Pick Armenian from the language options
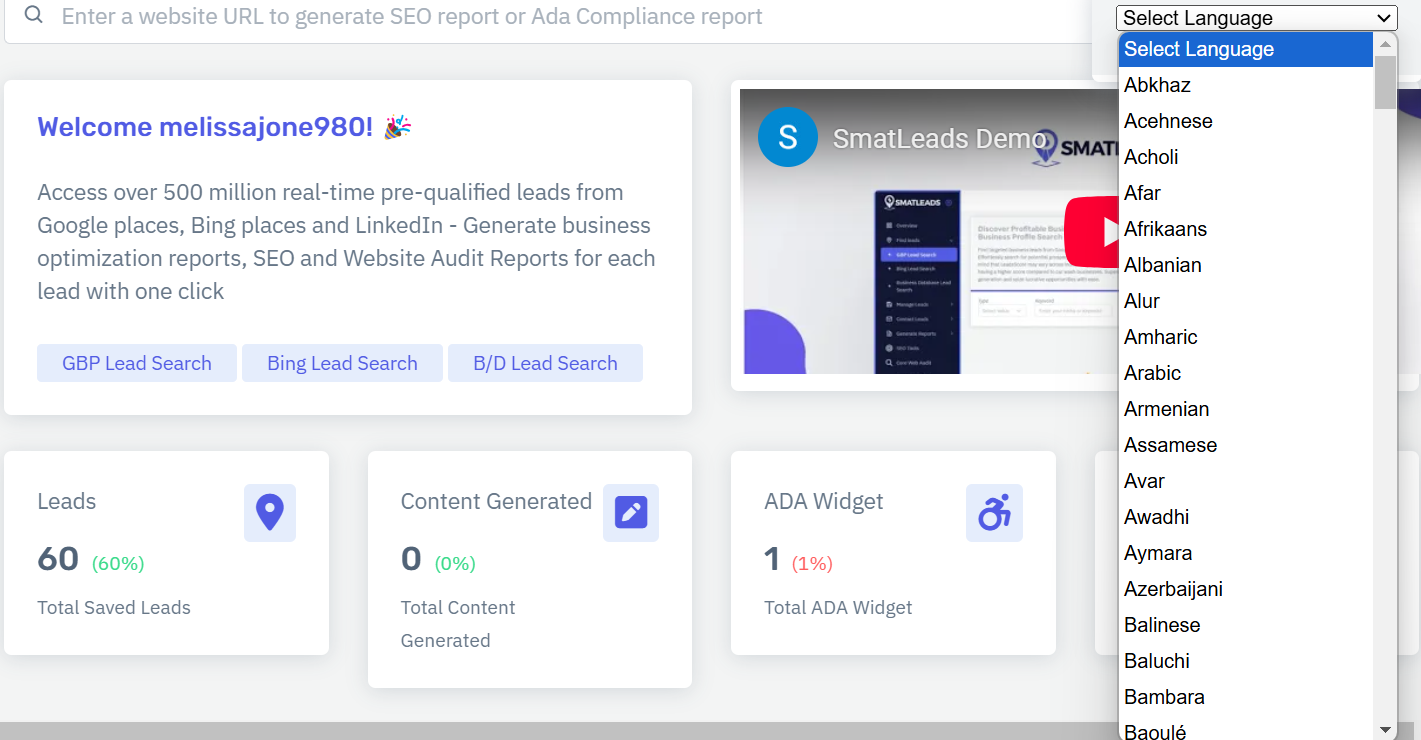The width and height of the screenshot is (1421, 740). (x=1166, y=409)
